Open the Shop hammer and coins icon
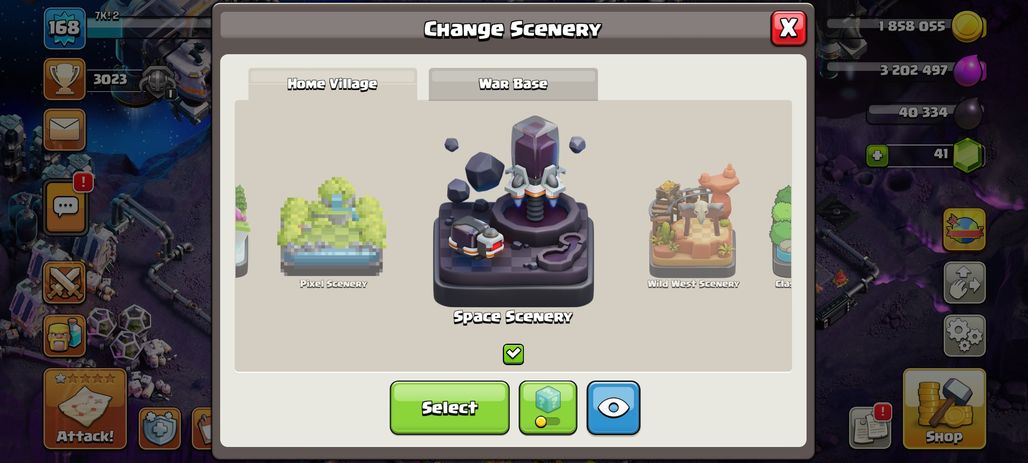 tap(944, 409)
